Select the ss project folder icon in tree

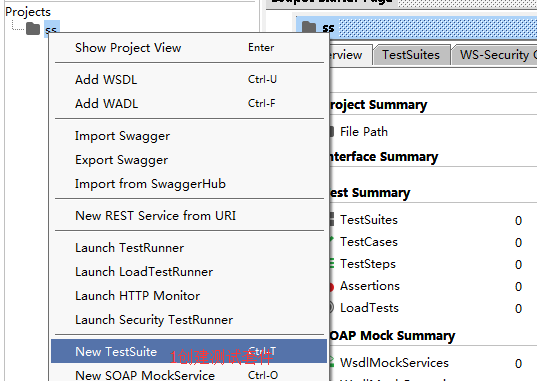coord(33,28)
